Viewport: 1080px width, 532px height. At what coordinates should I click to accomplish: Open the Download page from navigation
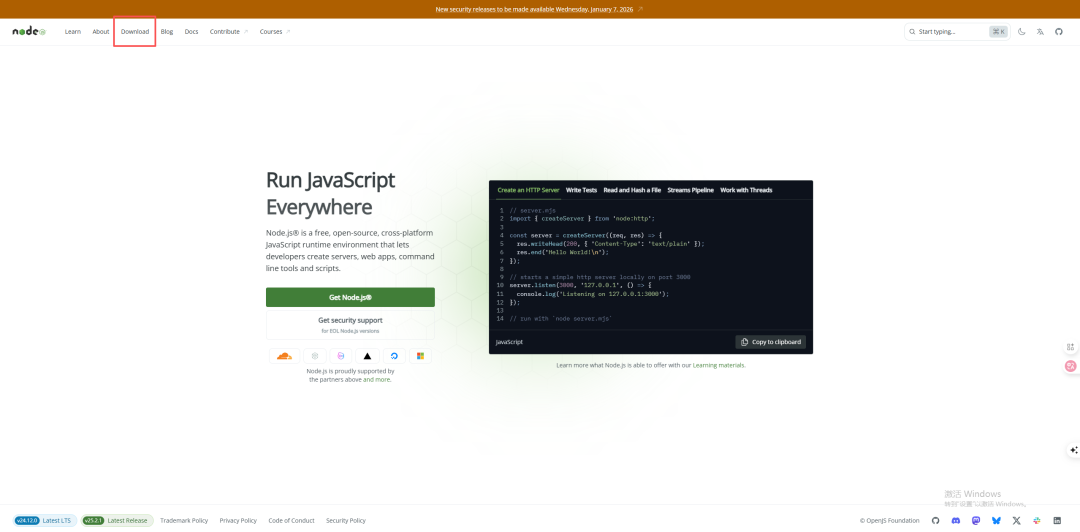(135, 31)
